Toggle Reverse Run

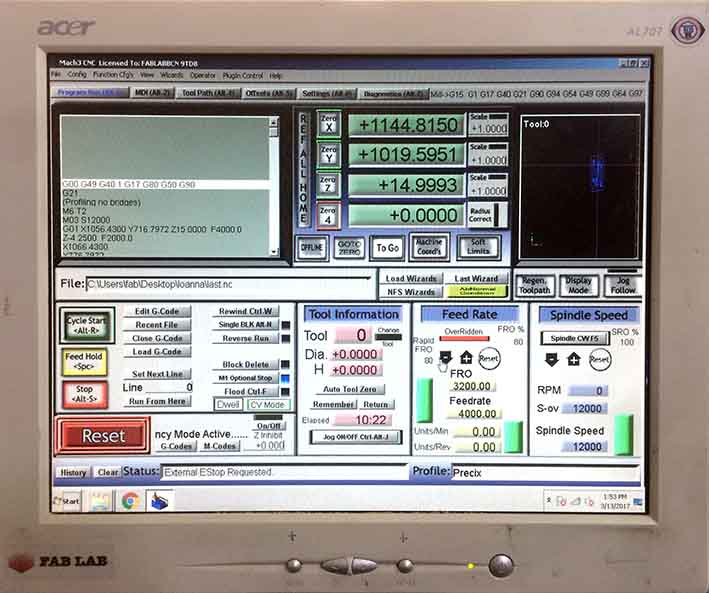tap(246, 338)
